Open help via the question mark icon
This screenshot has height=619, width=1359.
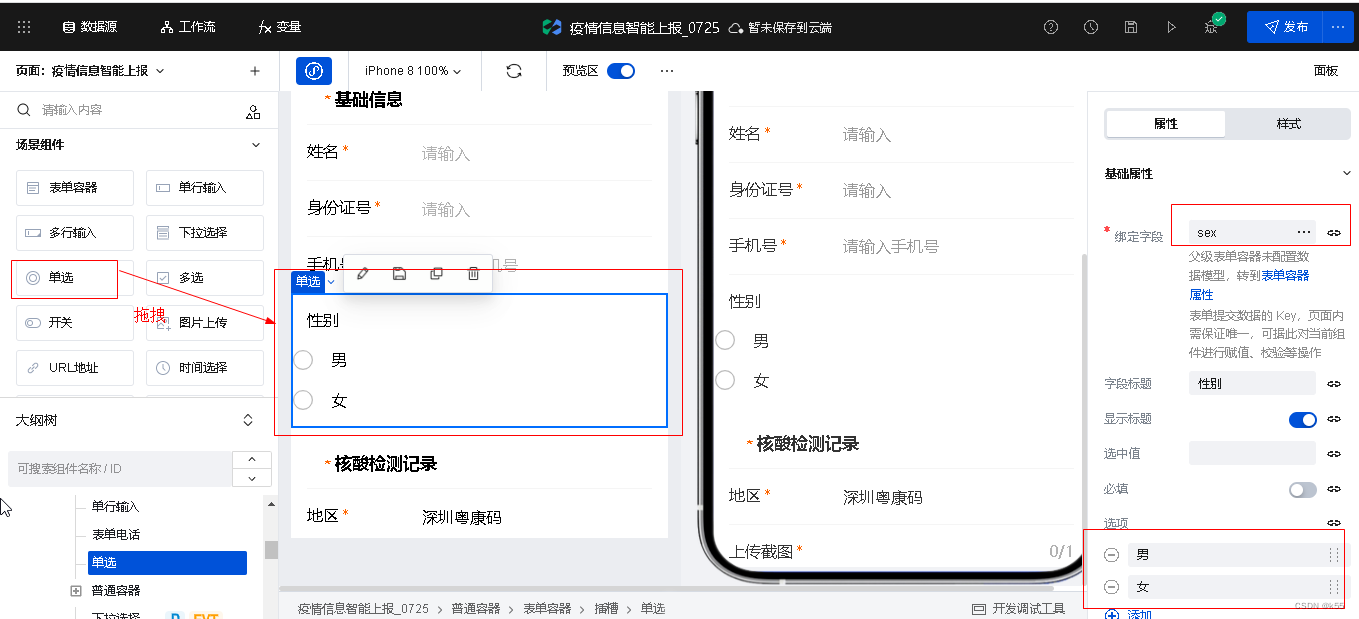(x=1050, y=27)
